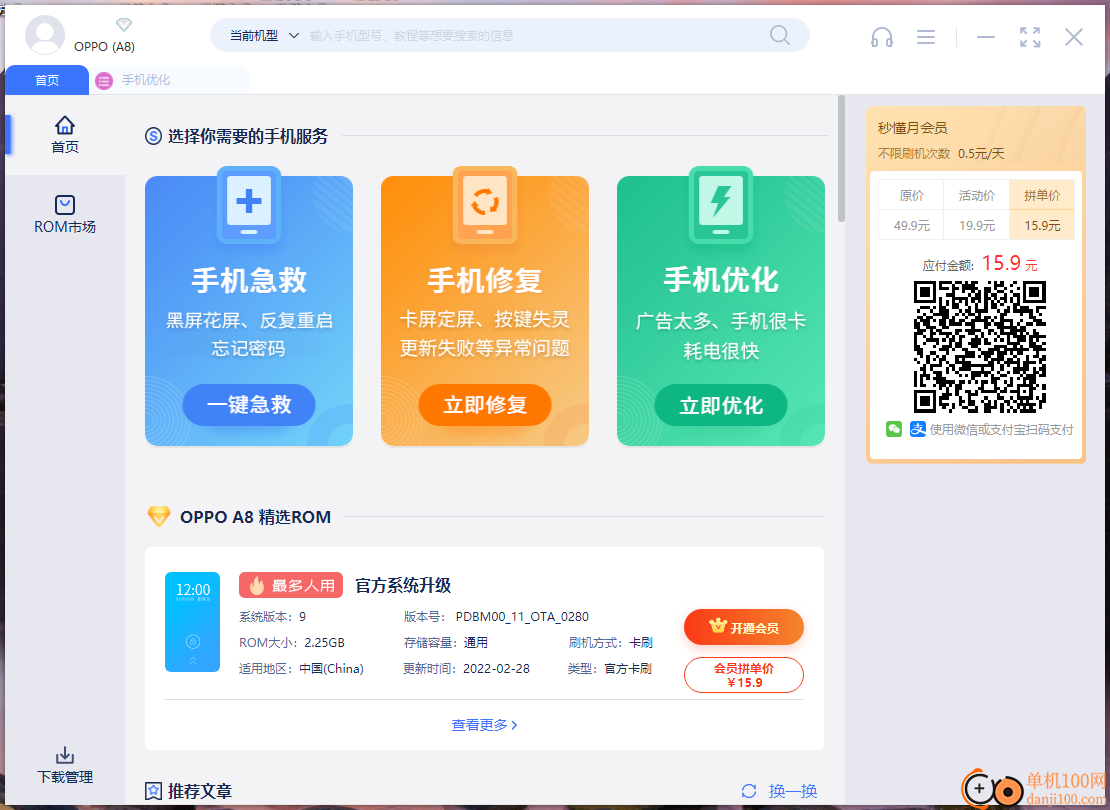
Task: Toggle fullscreen with the expand icon
Action: click(1030, 37)
